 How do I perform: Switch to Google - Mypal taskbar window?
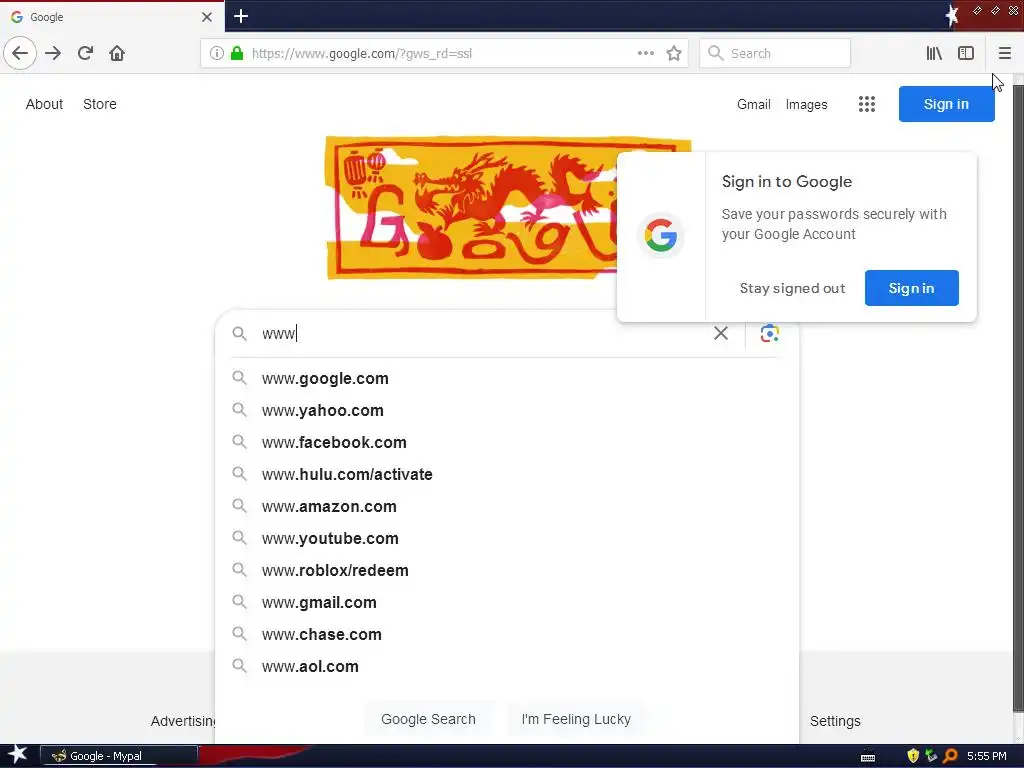click(119, 756)
